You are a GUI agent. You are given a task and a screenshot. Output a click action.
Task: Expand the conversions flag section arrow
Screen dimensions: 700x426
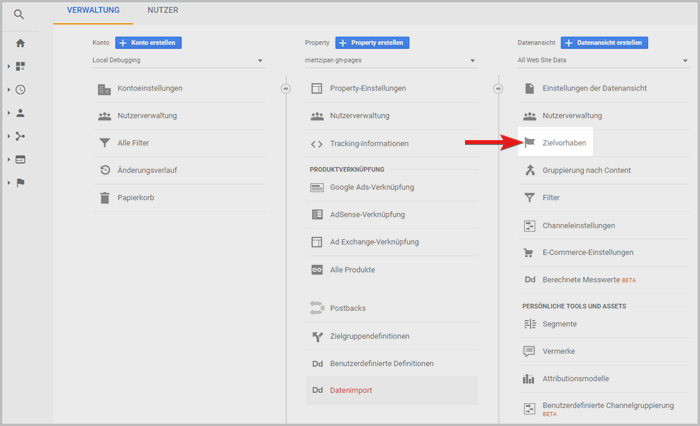click(x=8, y=183)
